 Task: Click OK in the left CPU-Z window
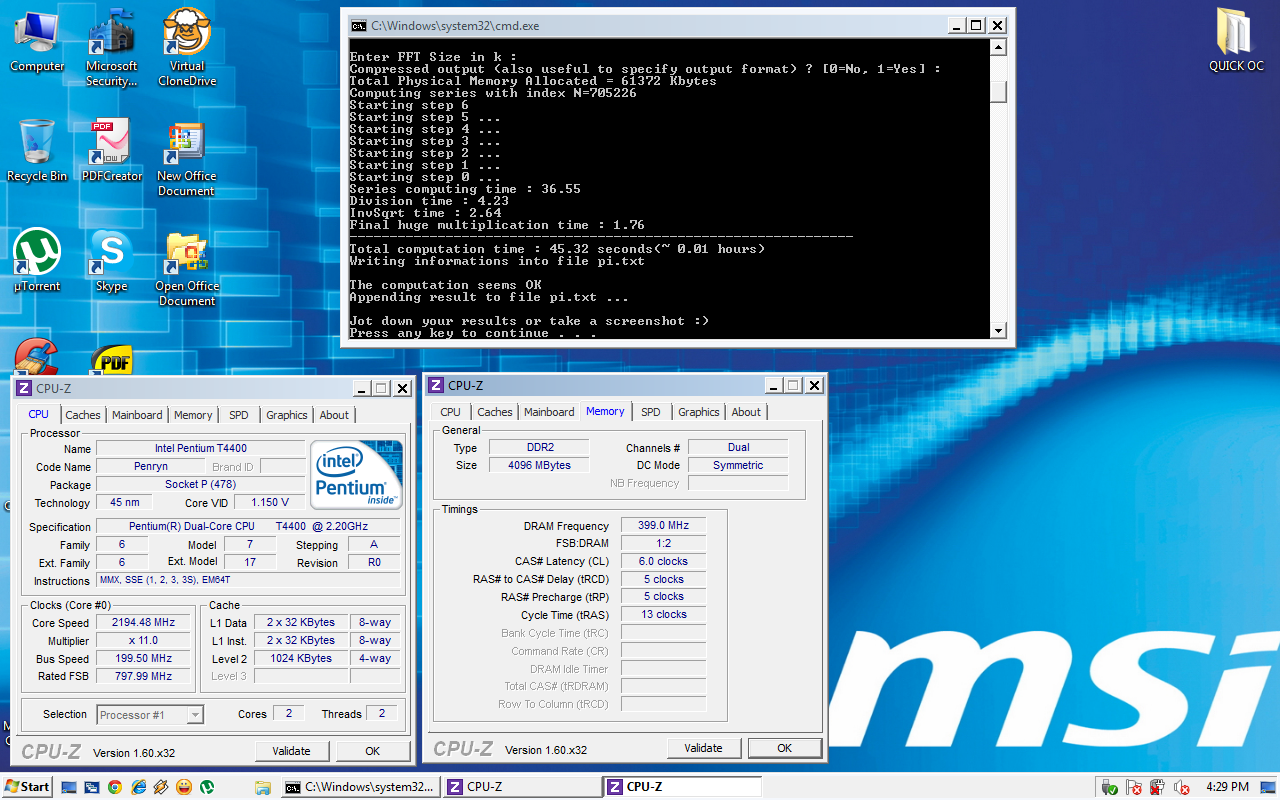click(x=372, y=751)
